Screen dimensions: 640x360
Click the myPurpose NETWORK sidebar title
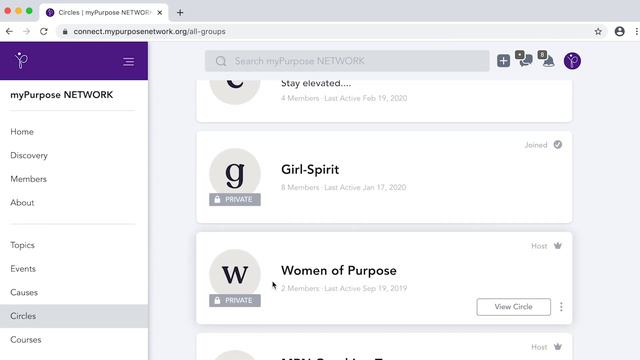[x=62, y=95]
